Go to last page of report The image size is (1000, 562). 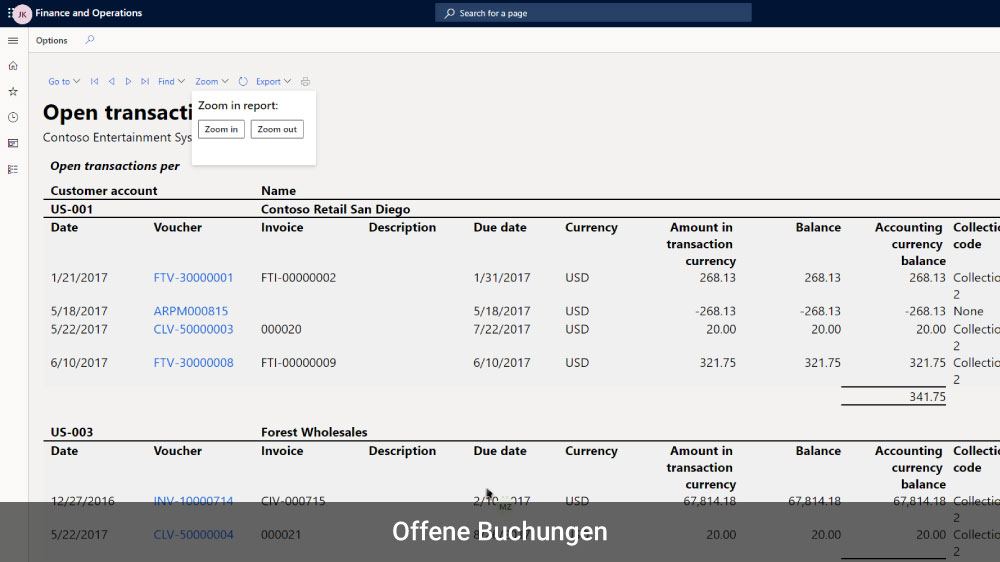pos(145,82)
